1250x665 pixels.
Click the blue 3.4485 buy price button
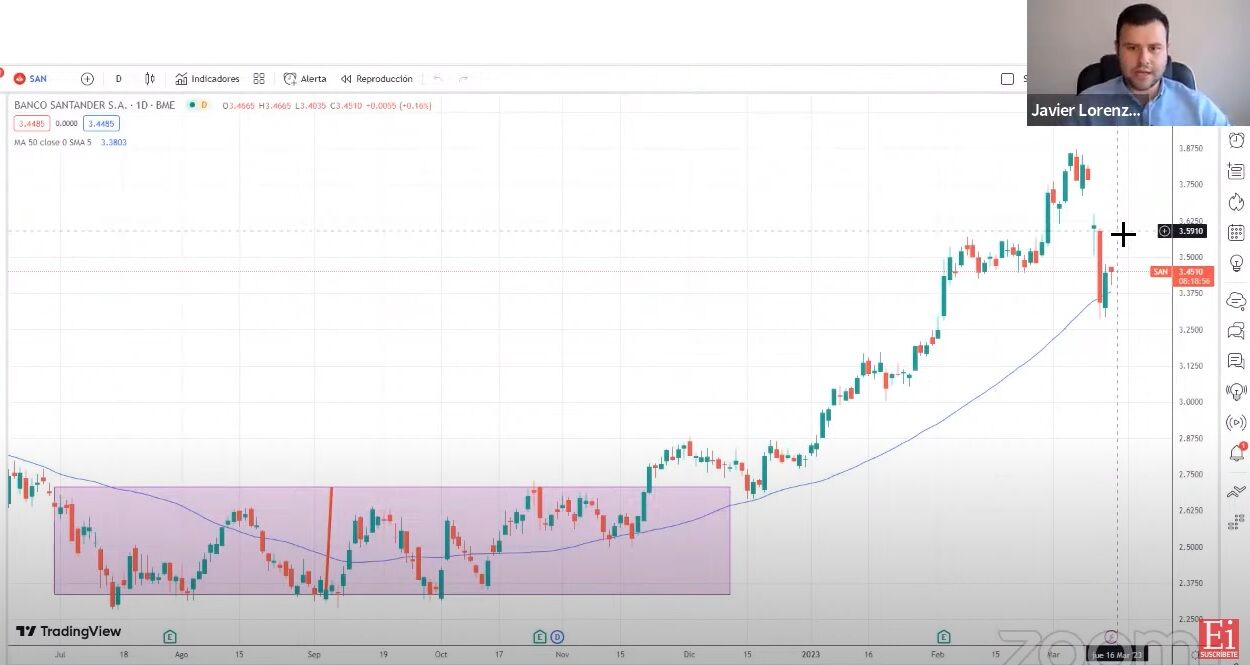pyautogui.click(x=101, y=124)
